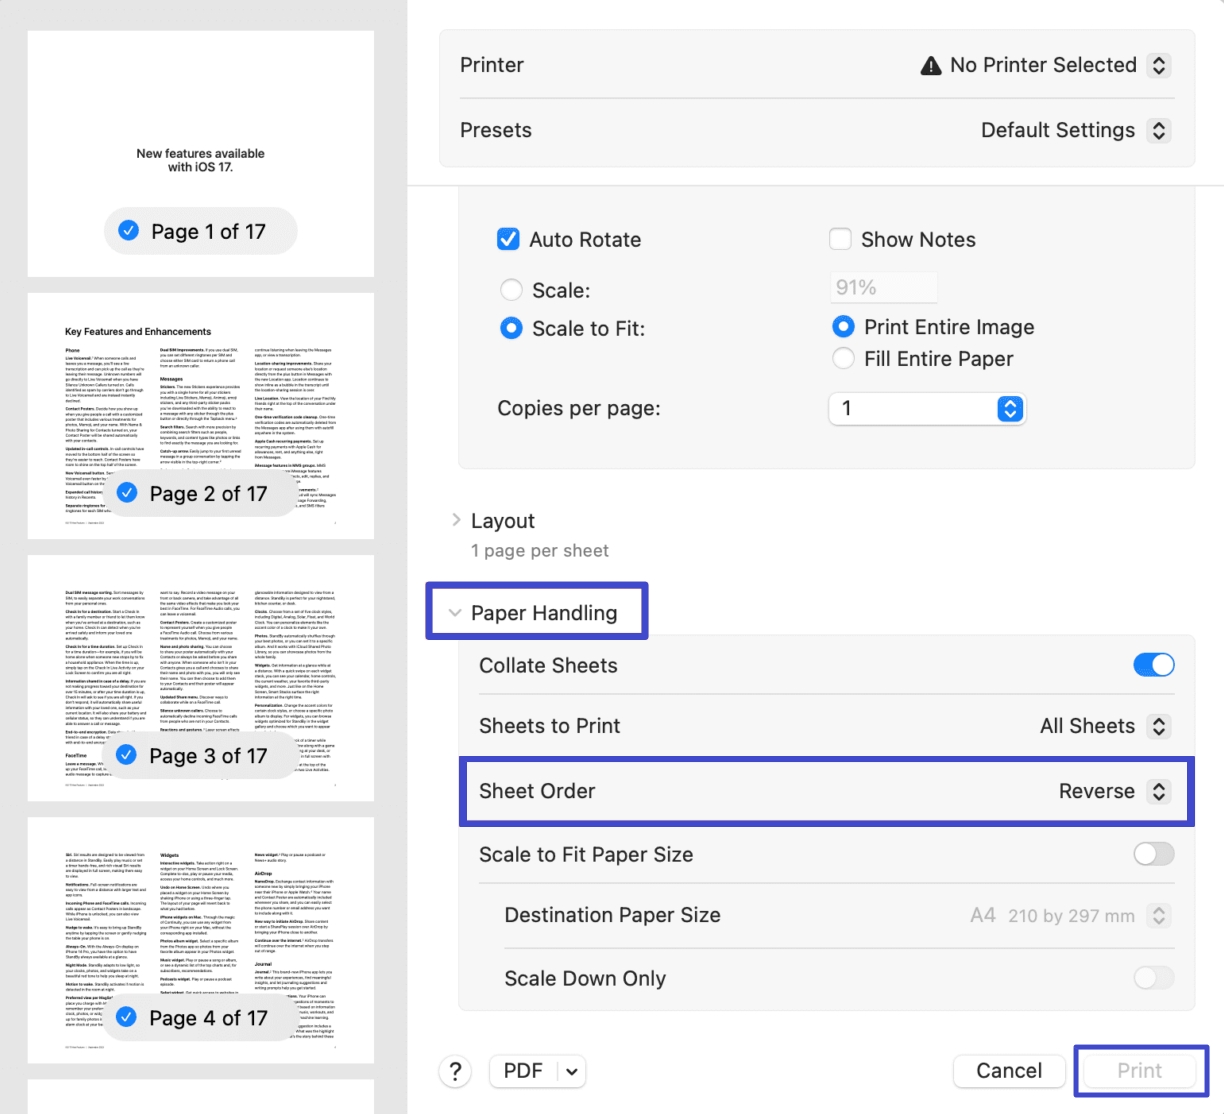Select the Scale to Fit radio button
Viewport: 1224px width, 1114px height.
[x=511, y=328]
